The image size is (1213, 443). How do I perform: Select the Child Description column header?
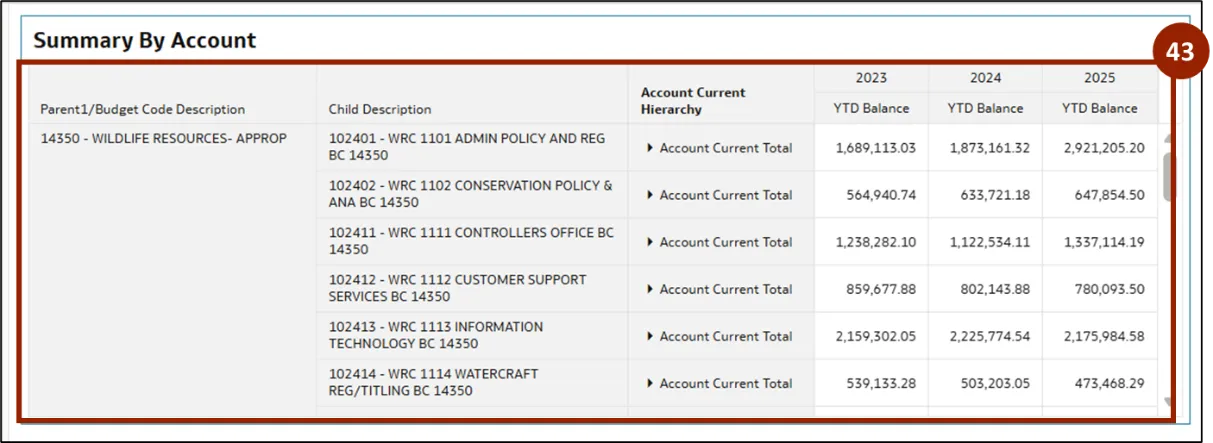click(x=380, y=109)
